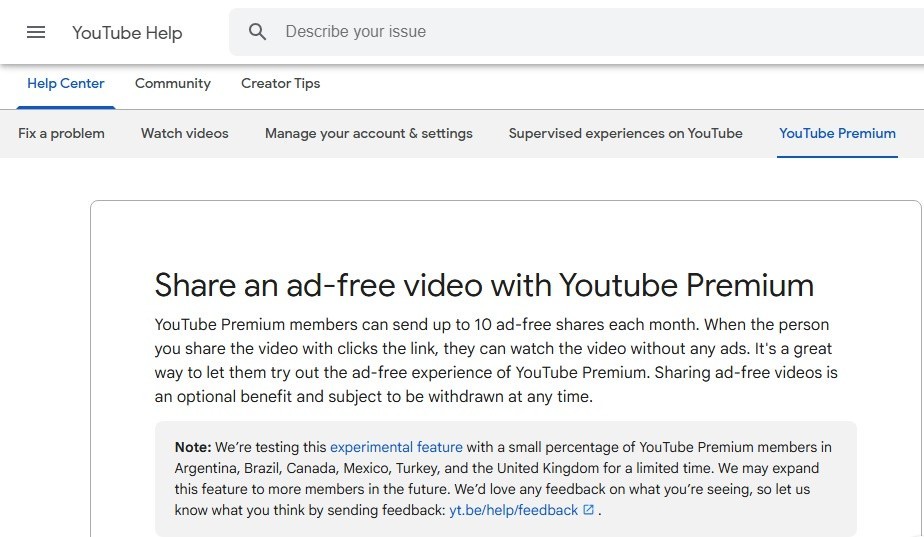This screenshot has height=537, width=924.
Task: Click the bold 'Note:' label in the gray box
Action: pyautogui.click(x=193, y=447)
